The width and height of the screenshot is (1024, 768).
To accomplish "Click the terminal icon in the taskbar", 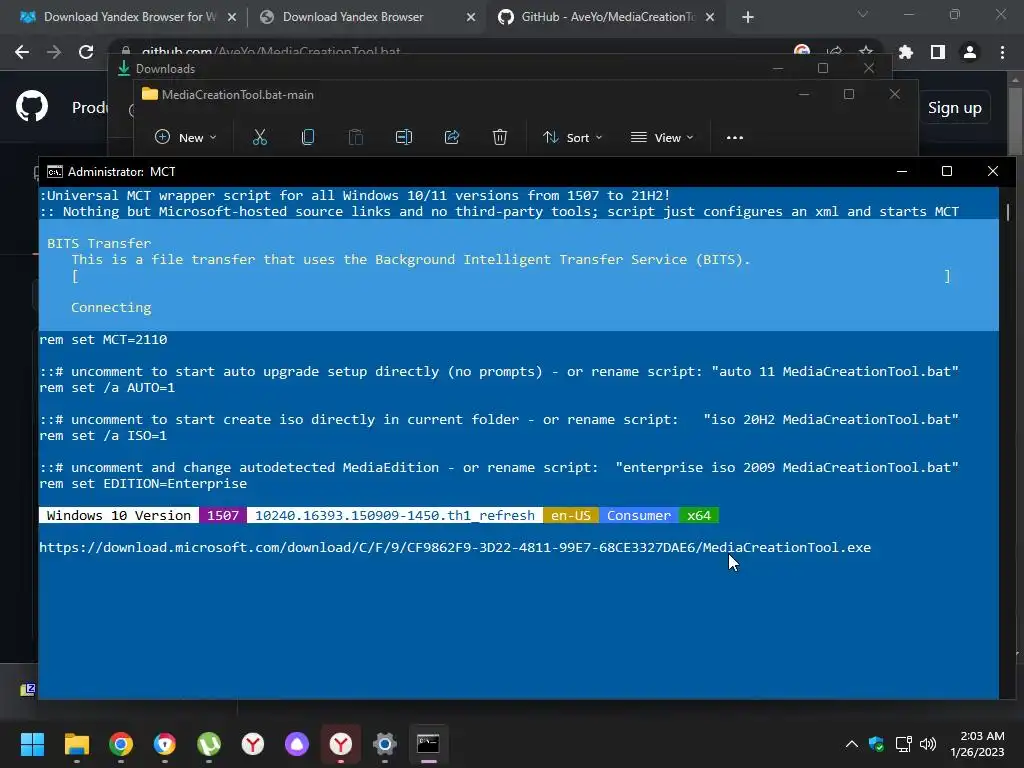I will coord(428,744).
